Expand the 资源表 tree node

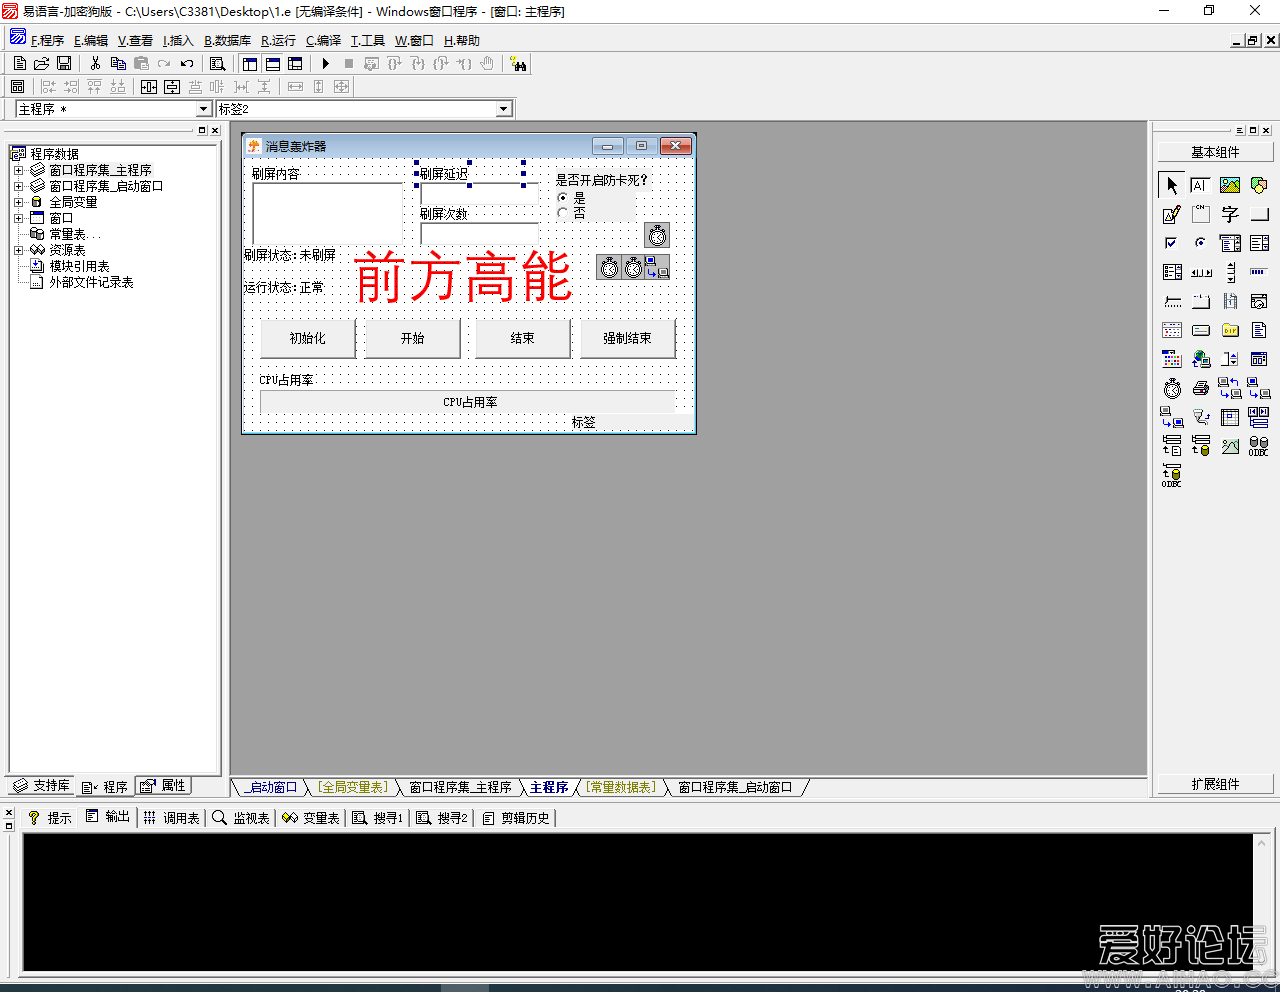coord(18,250)
